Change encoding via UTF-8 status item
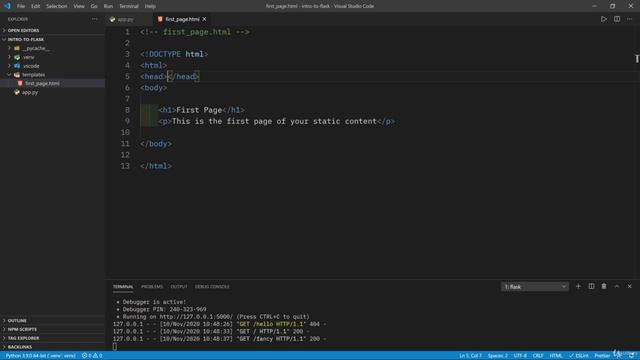 click(520, 356)
